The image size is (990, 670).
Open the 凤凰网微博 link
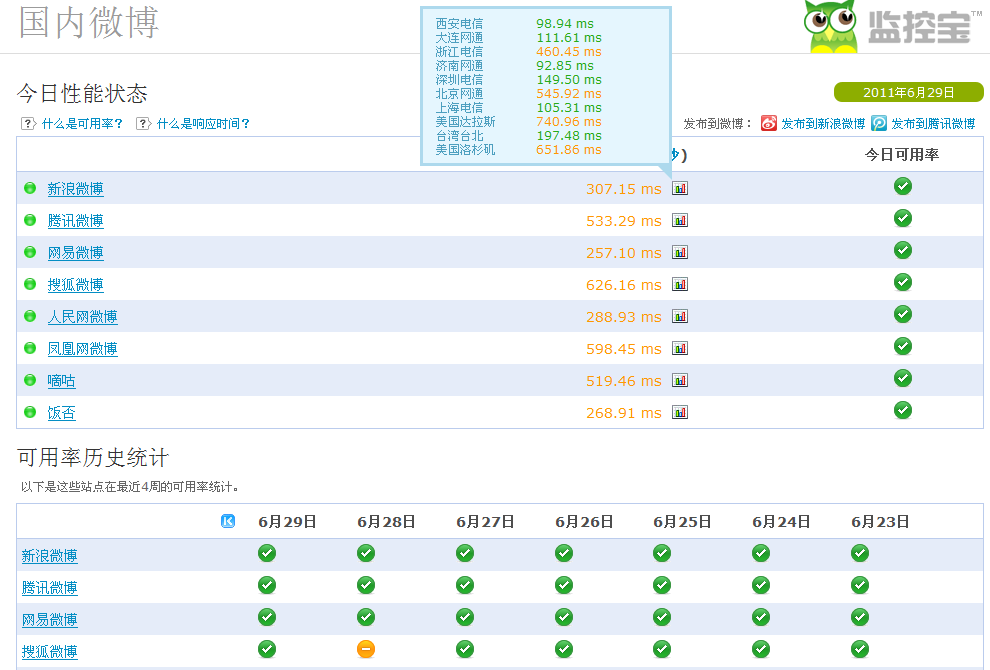tap(82, 349)
